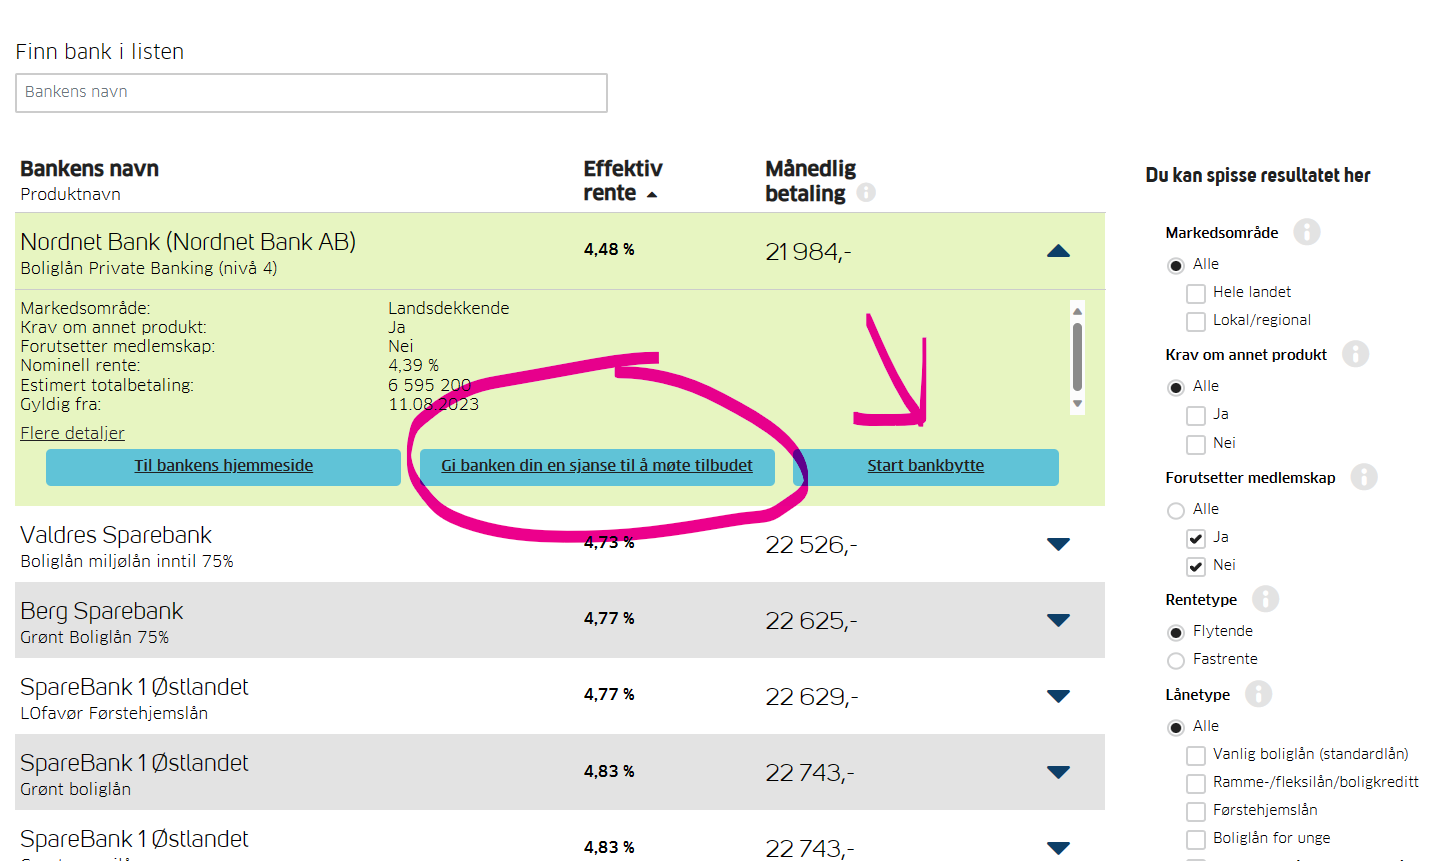This screenshot has height=861, width=1446.
Task: Click info icon next to Forutsetter medlemskap
Action: click(1364, 477)
